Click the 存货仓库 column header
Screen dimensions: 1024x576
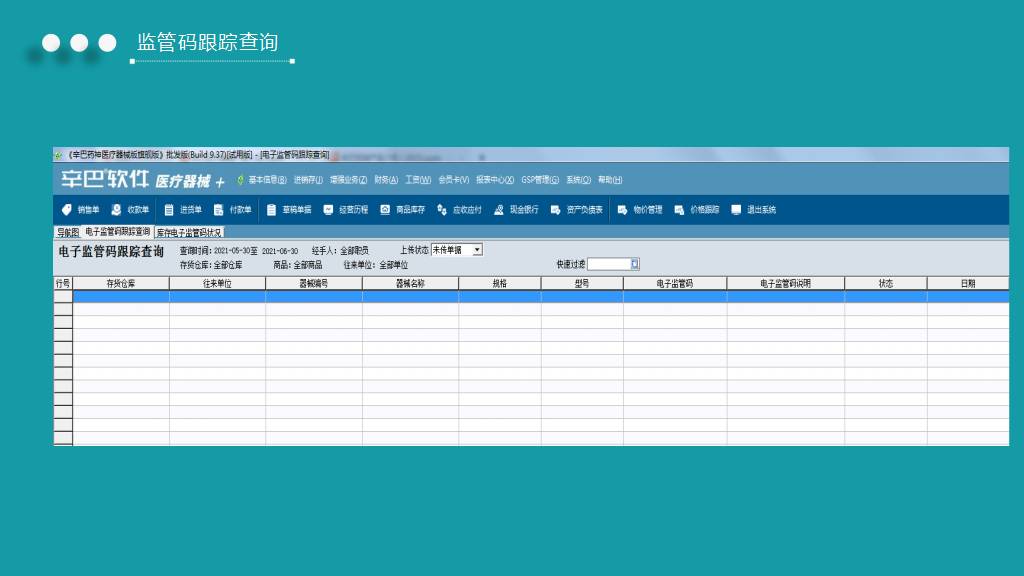tap(121, 283)
